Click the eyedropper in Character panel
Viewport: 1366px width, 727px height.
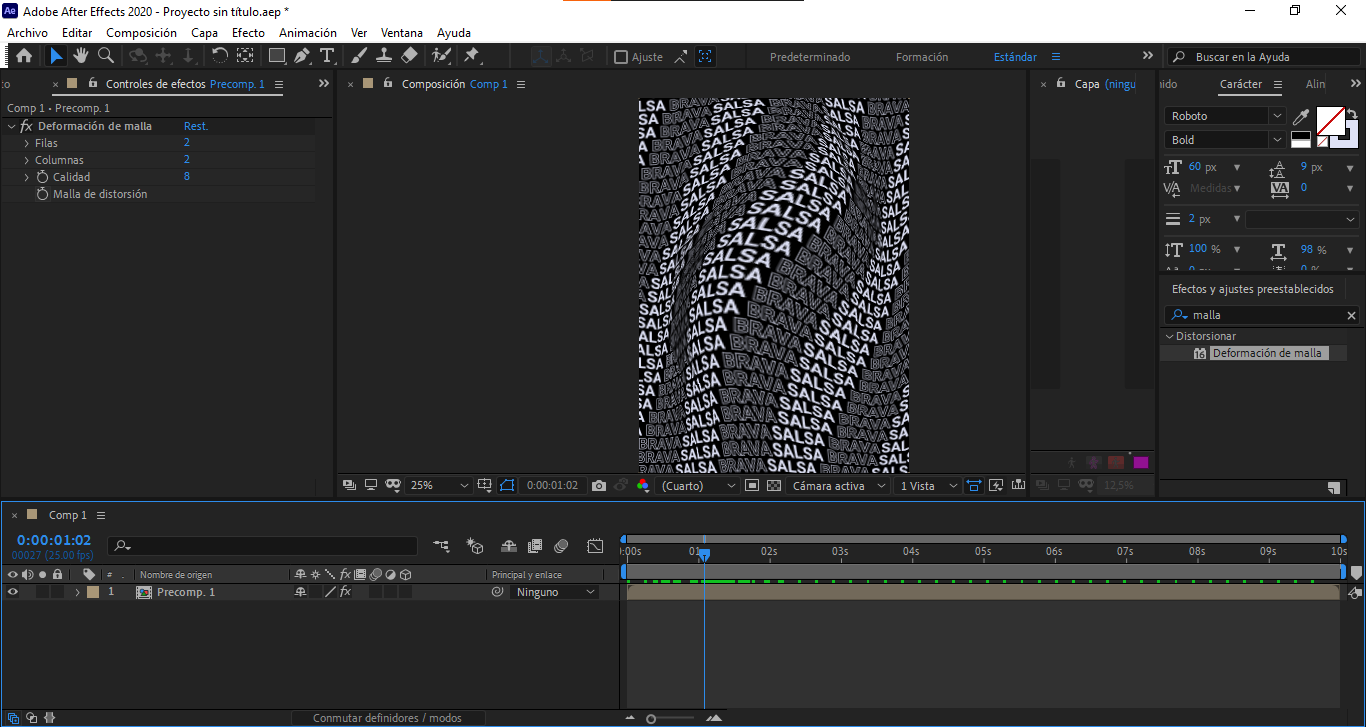coord(1301,117)
